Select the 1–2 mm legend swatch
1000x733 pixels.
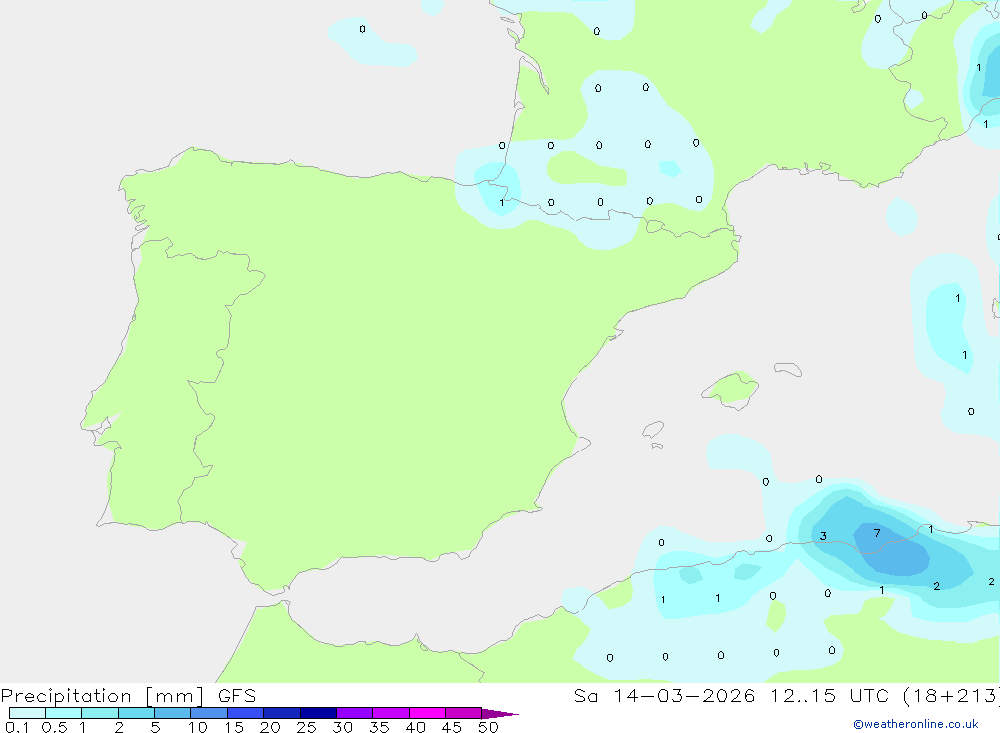coord(100,713)
